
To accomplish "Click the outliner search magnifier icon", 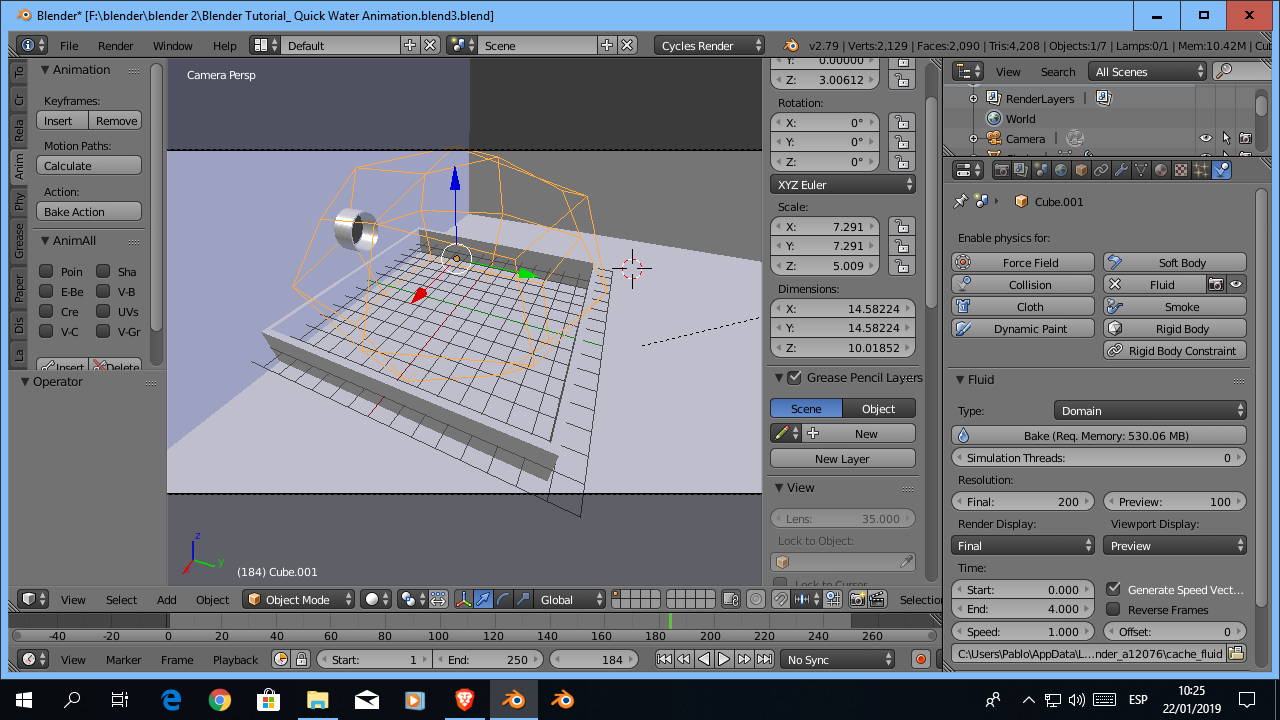I will pyautogui.click(x=1224, y=71).
